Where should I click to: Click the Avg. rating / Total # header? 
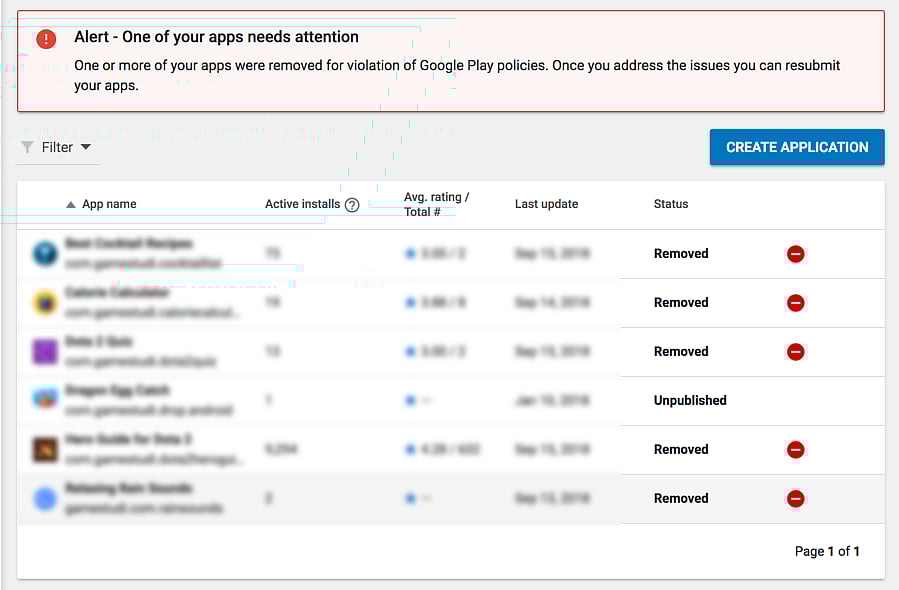click(x=436, y=204)
